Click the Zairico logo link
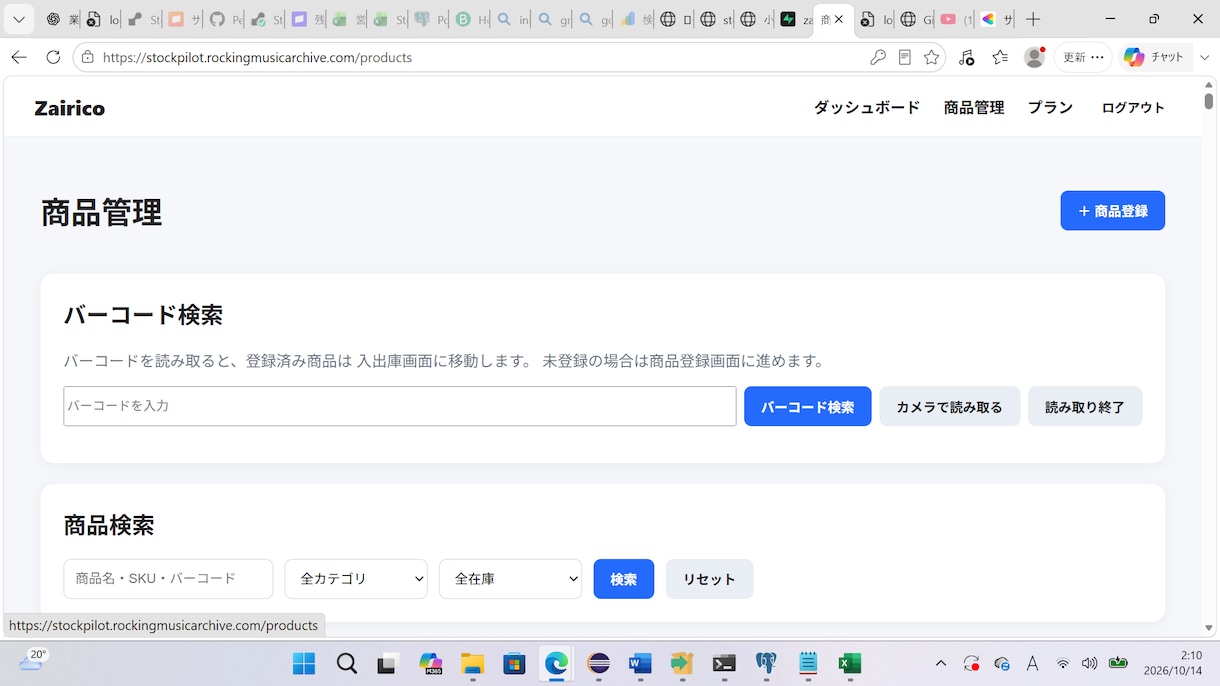The height and width of the screenshot is (686, 1220). (70, 108)
